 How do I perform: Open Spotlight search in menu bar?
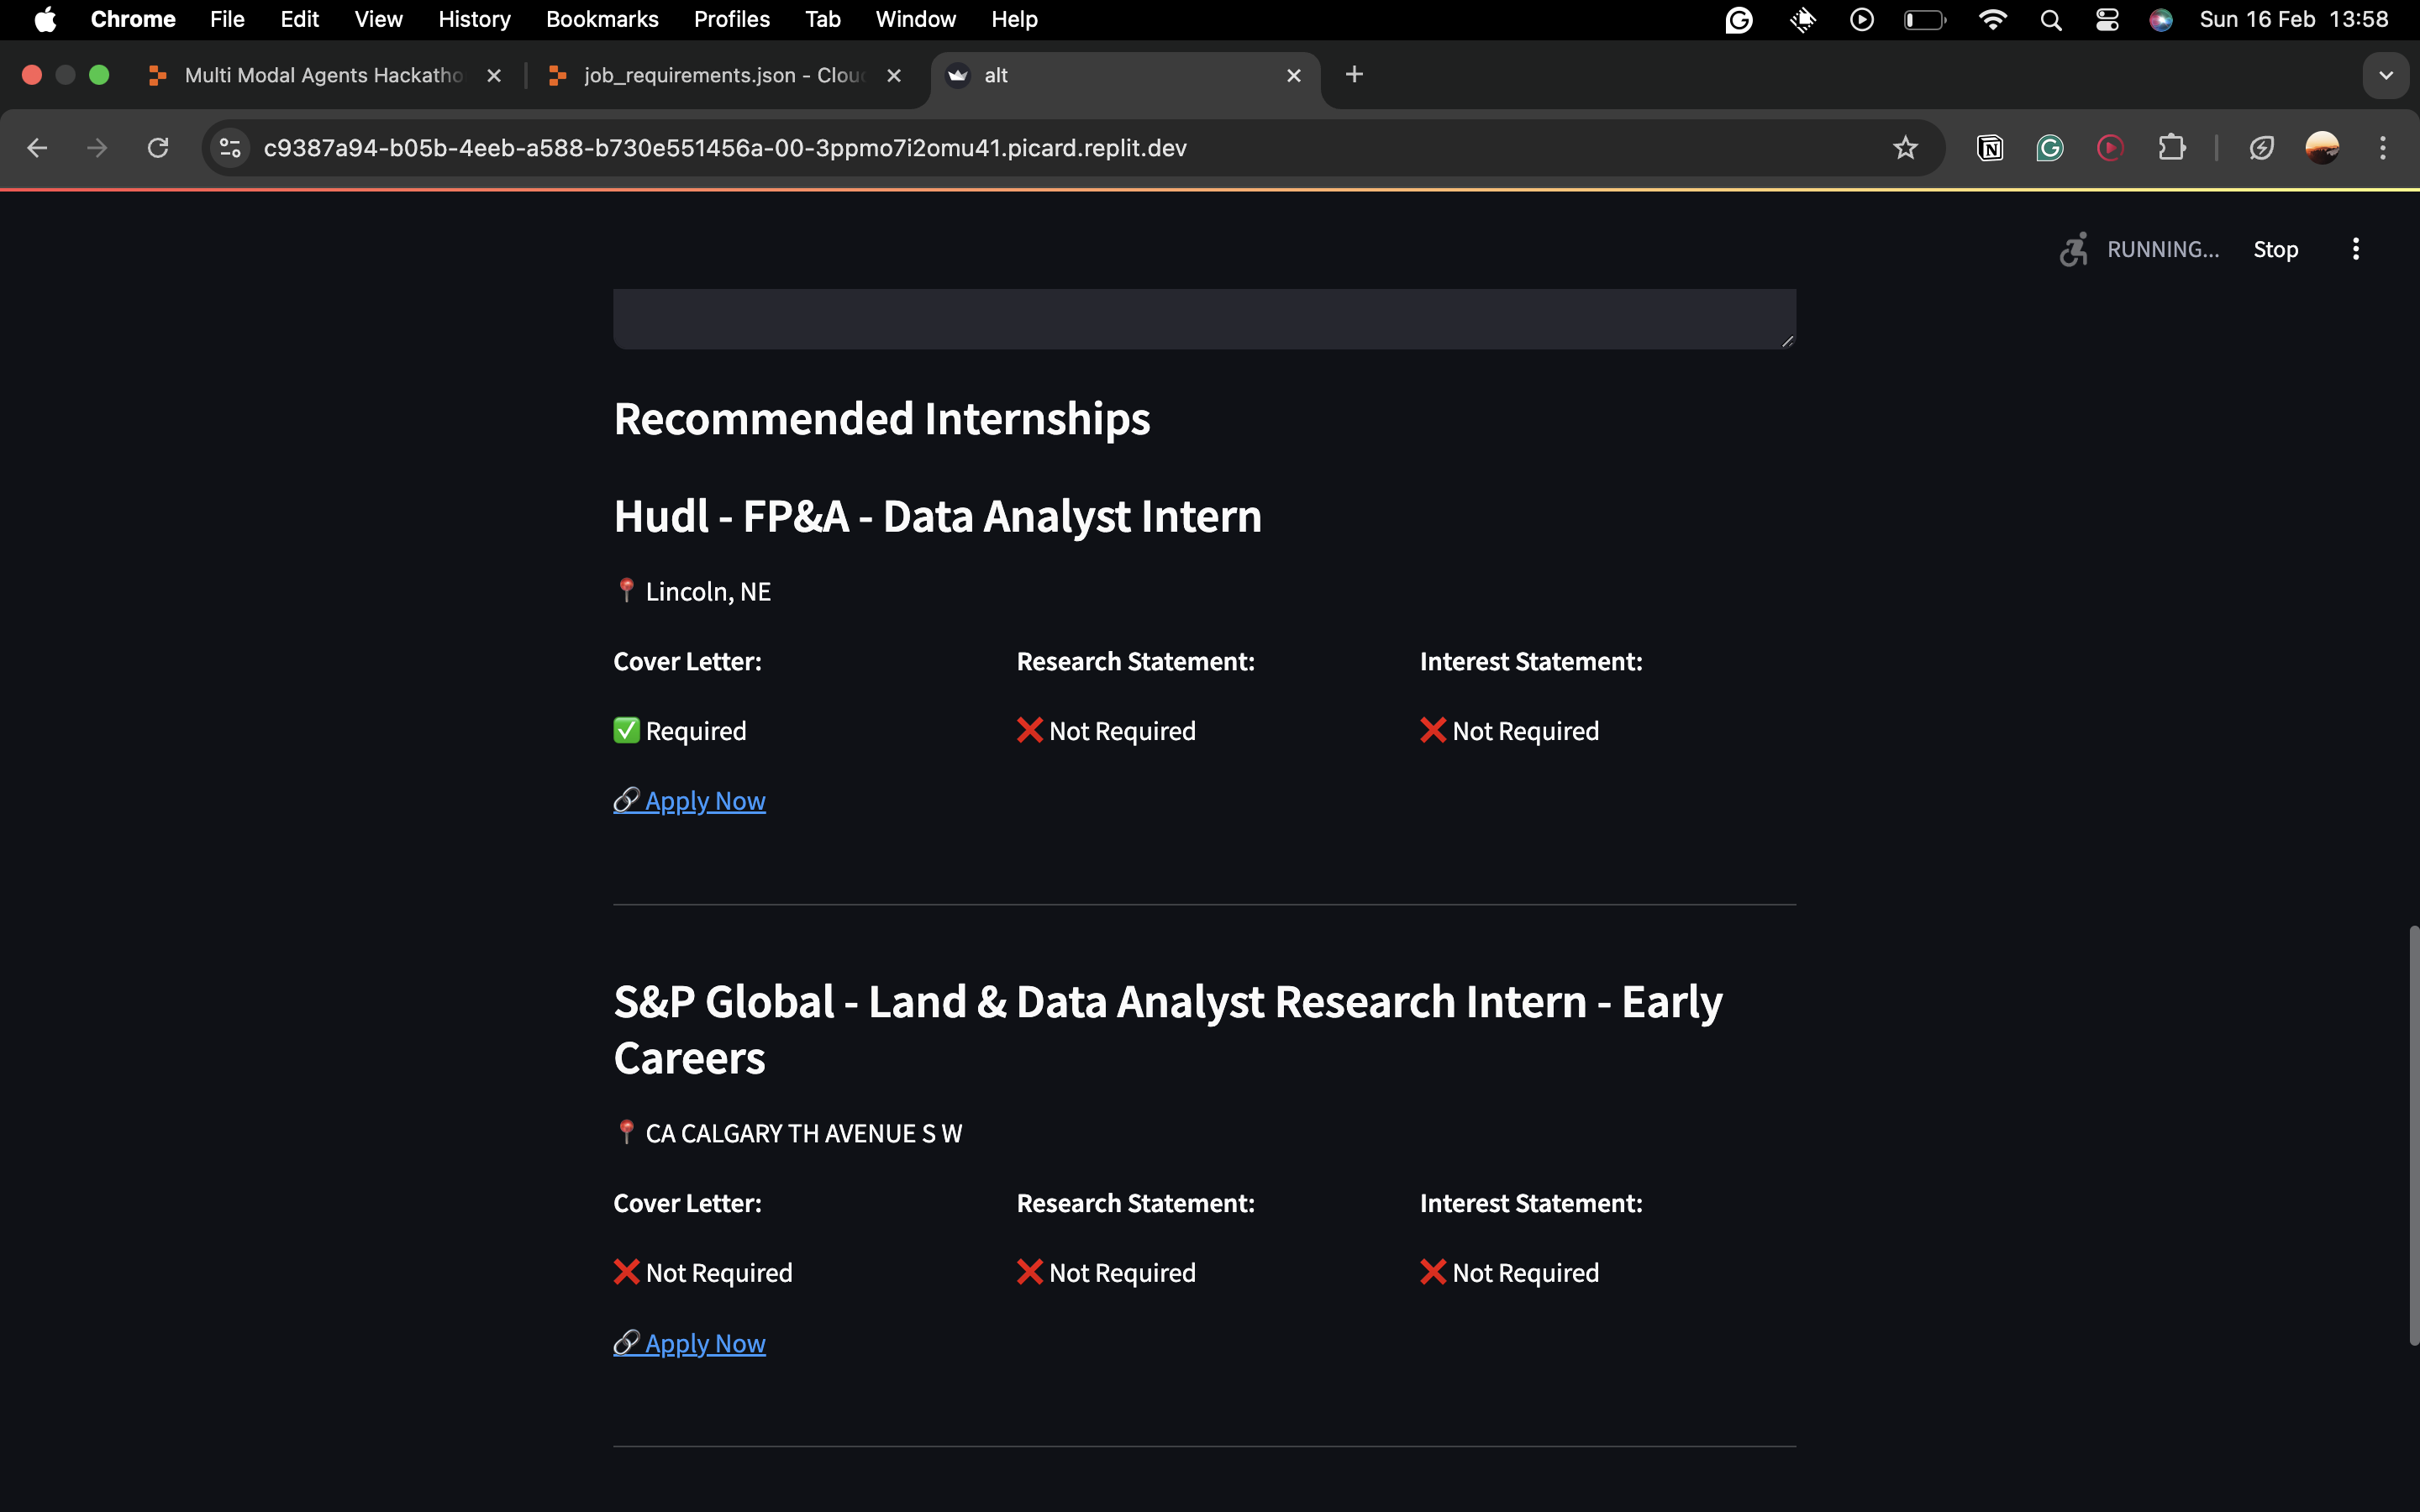pos(2051,20)
